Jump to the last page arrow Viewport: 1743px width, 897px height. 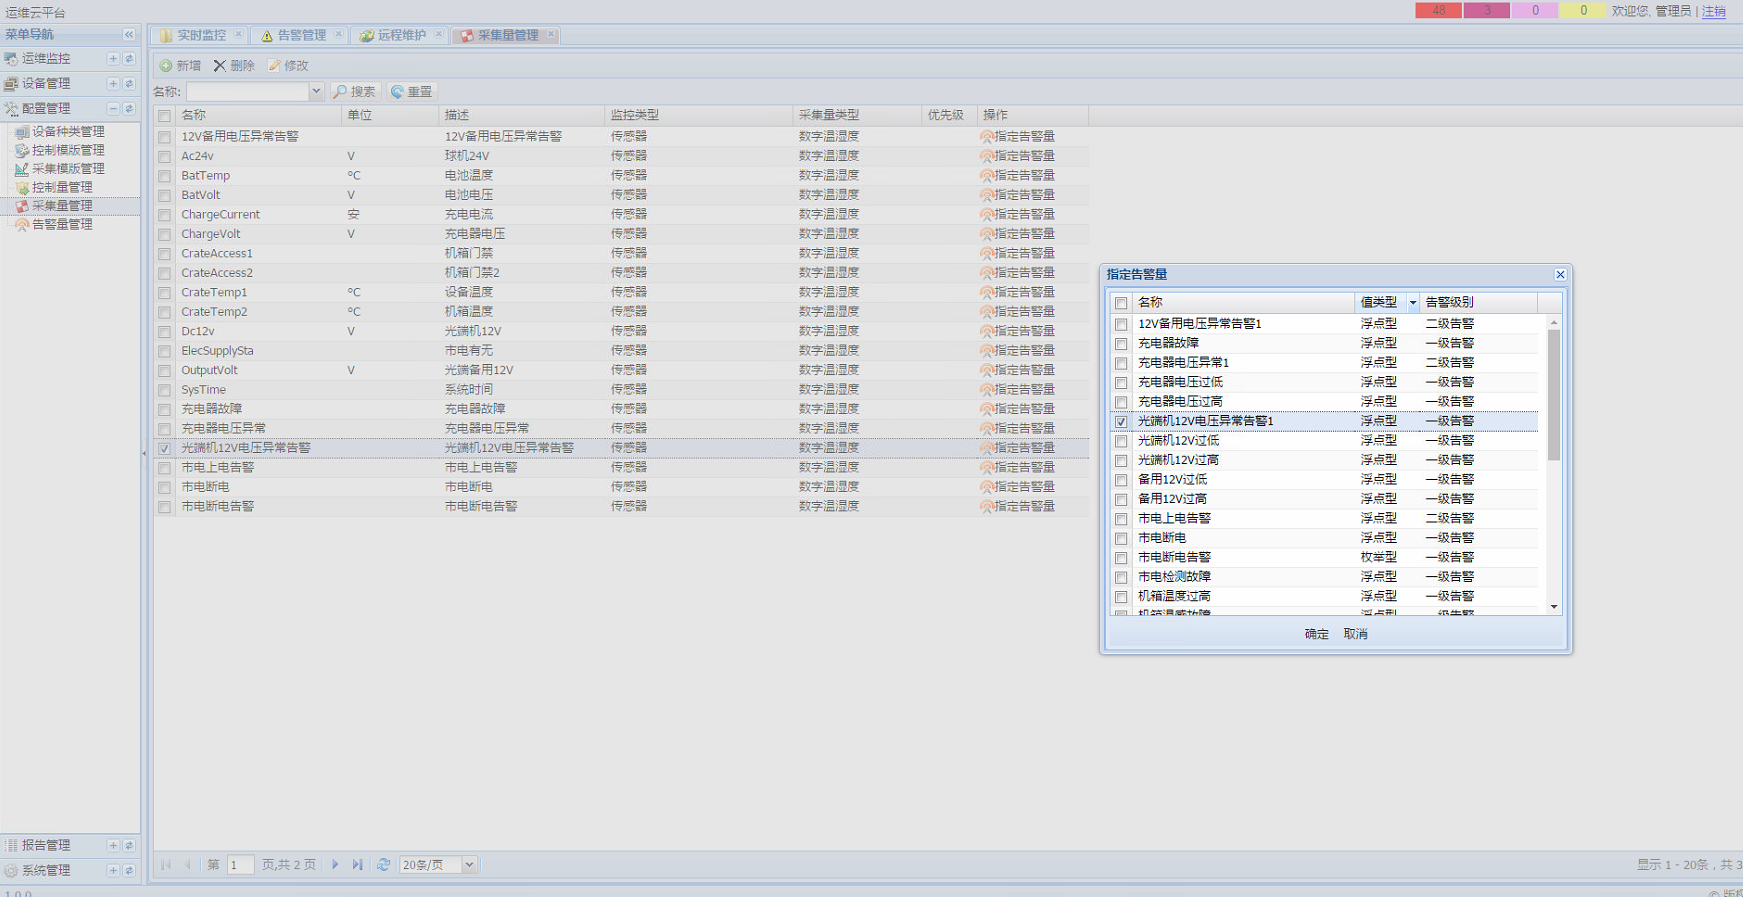tap(357, 865)
